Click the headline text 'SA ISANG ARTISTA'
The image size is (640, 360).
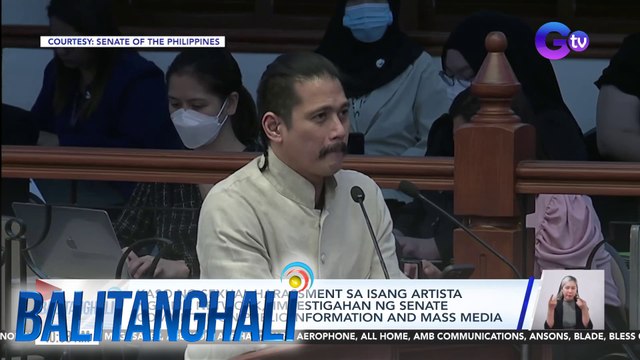coord(404,293)
